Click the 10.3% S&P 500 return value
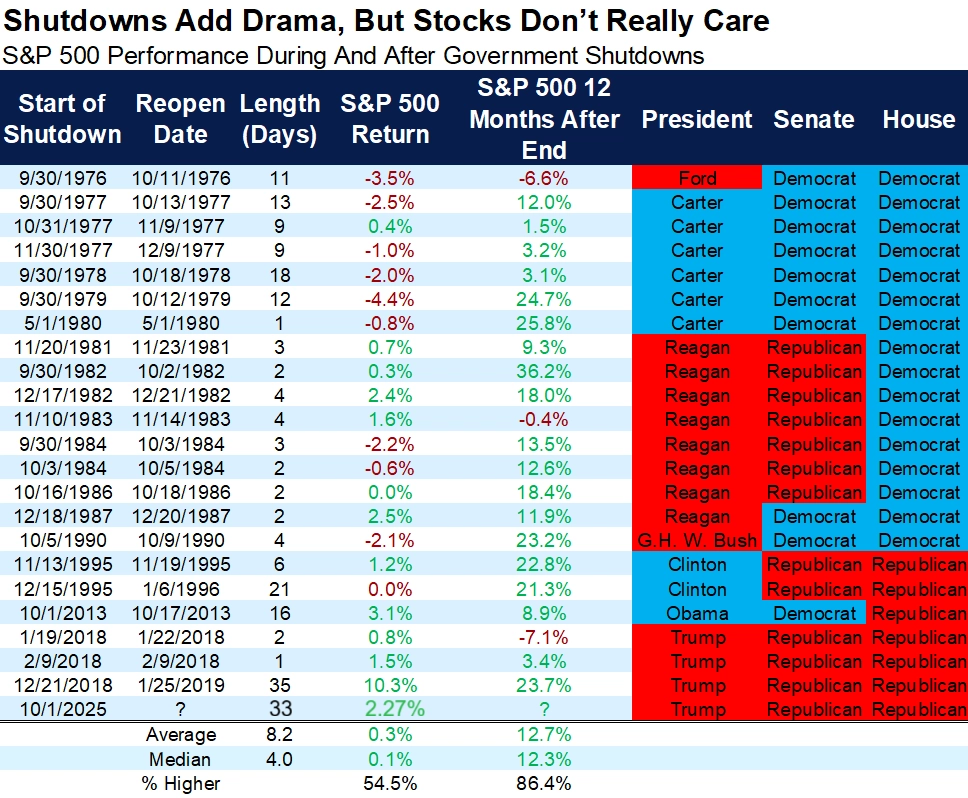 tap(385, 686)
